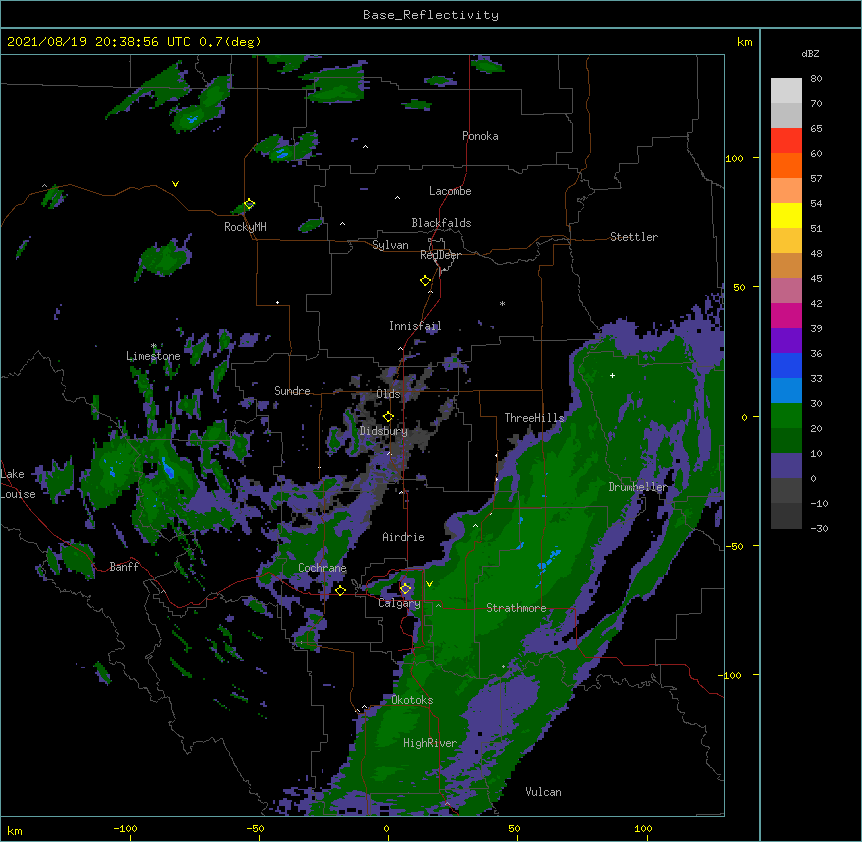
Task: Click the dBZ legend heading
Action: [810, 54]
